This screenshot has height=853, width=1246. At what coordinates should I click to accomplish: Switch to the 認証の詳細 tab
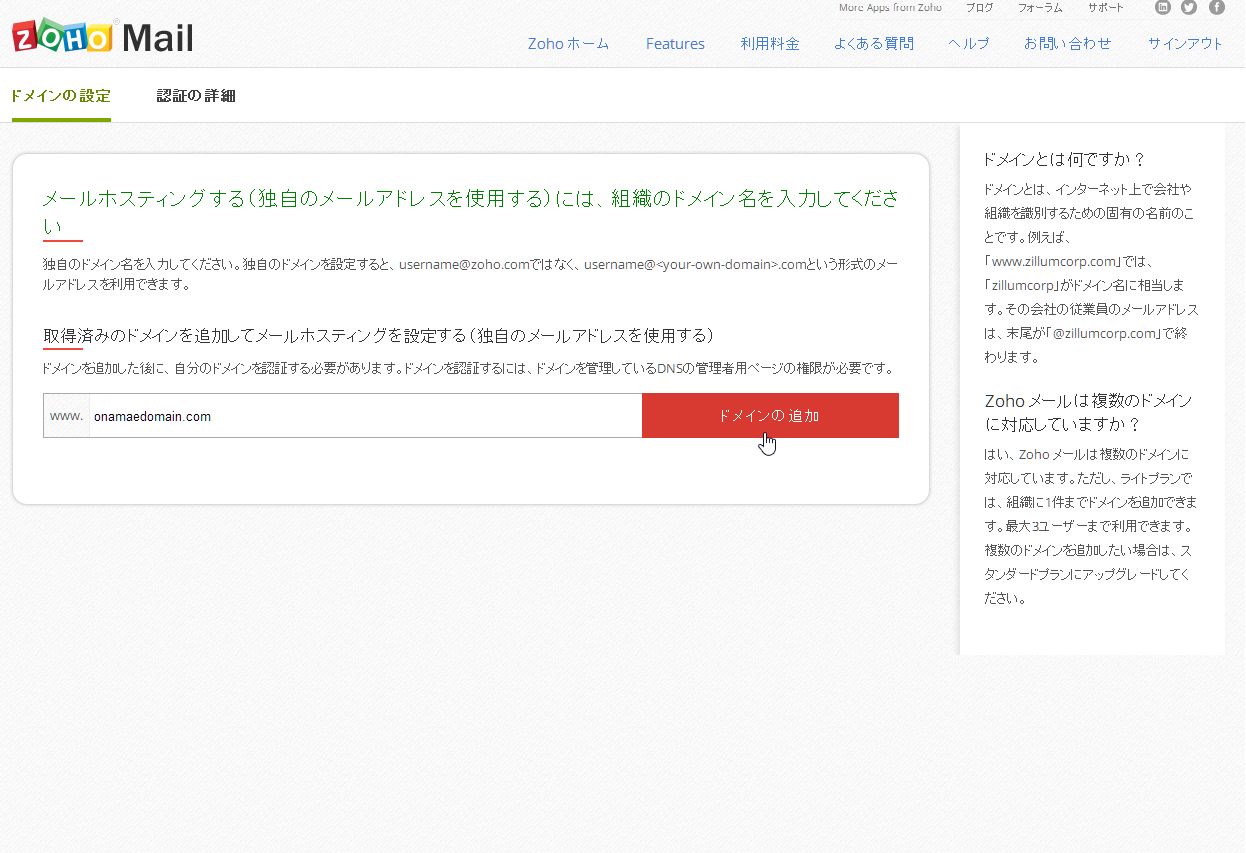point(196,96)
